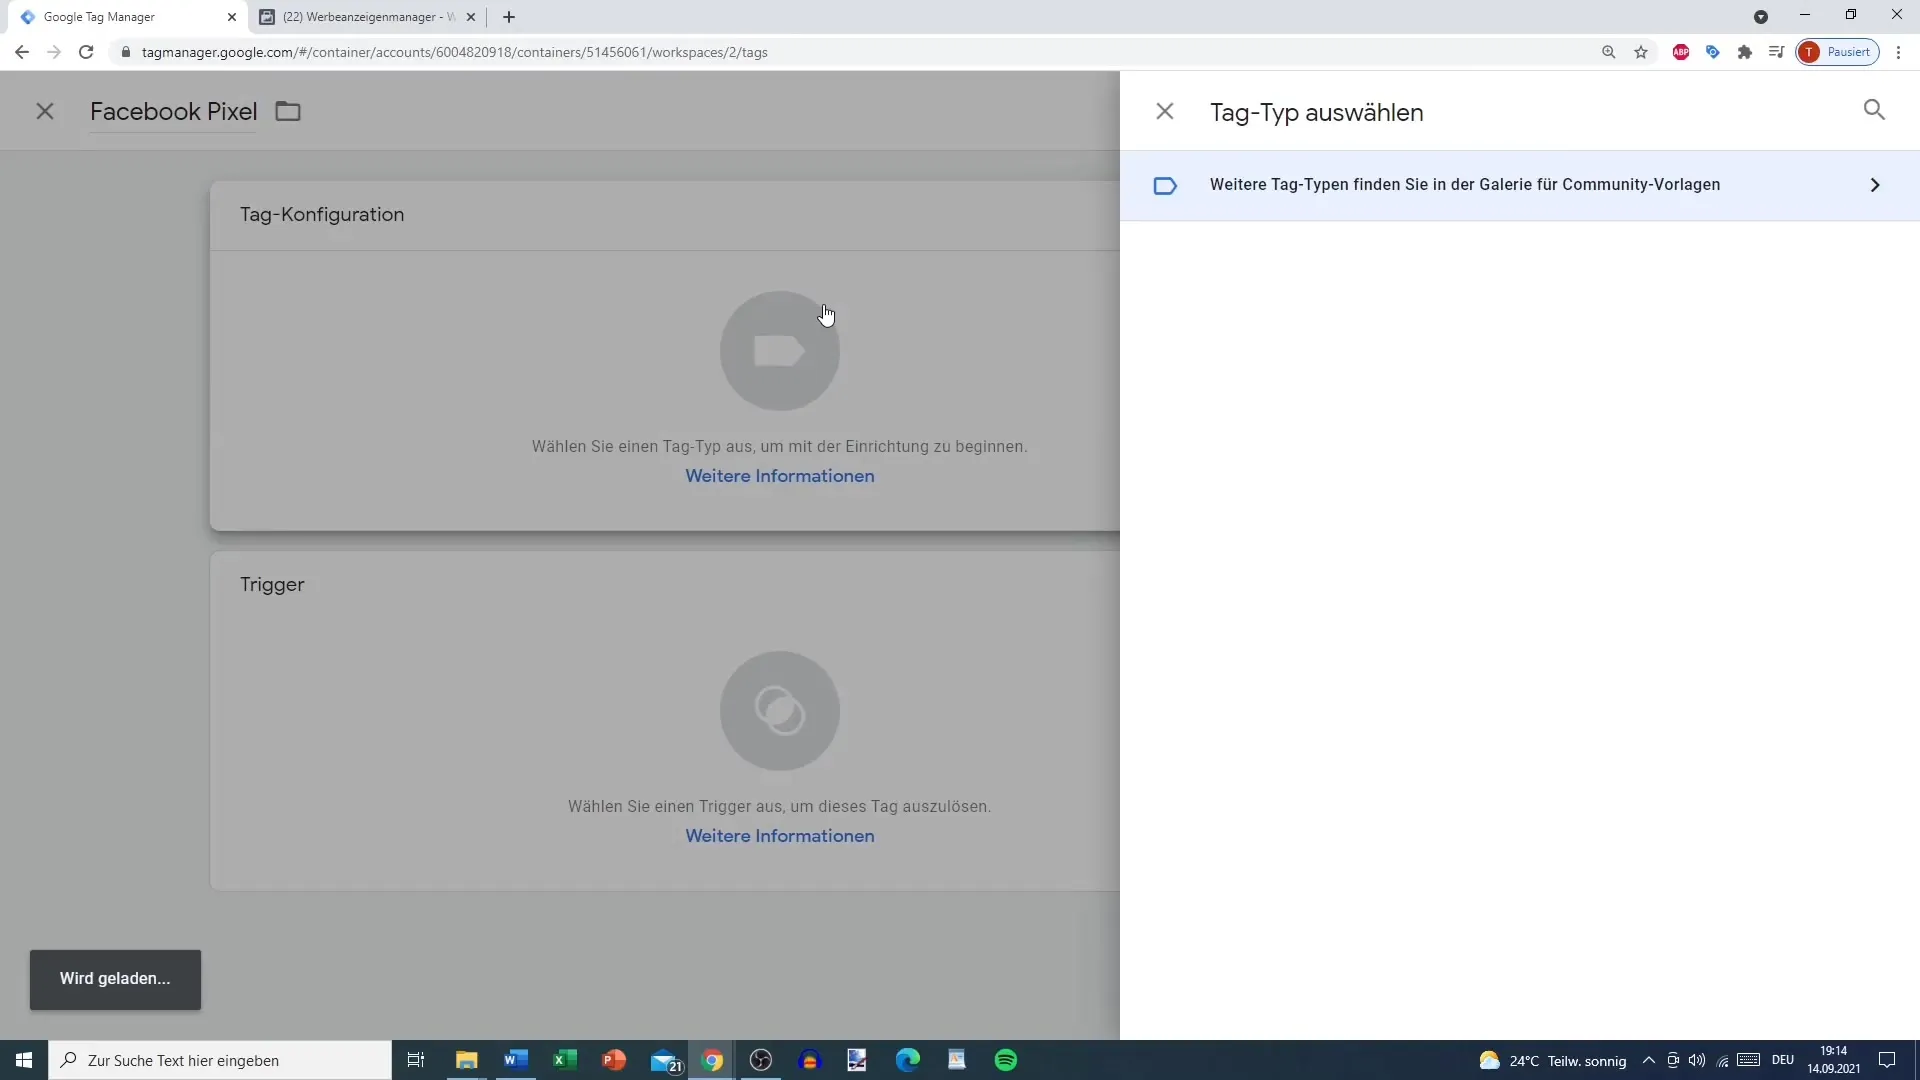Open a new browser tab
The height and width of the screenshot is (1080, 1920).
509,17
